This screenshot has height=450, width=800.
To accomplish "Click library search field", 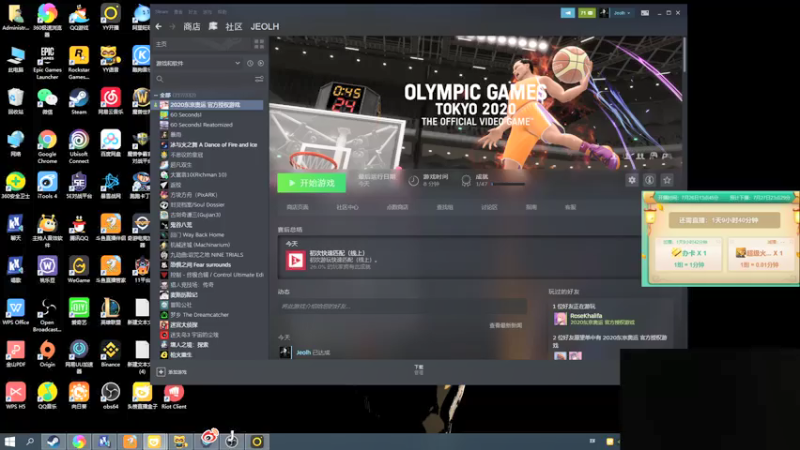I will tap(204, 79).
